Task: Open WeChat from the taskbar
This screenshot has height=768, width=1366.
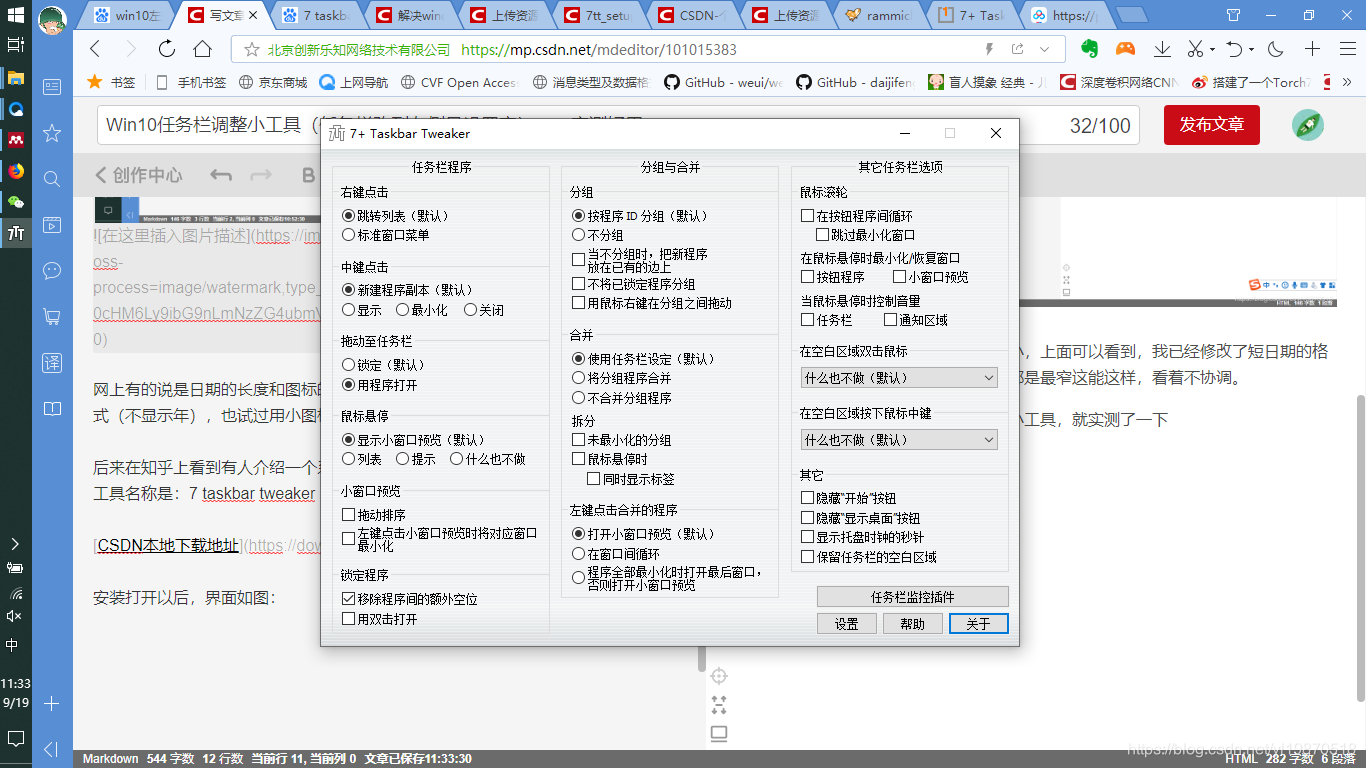Action: 15,201
